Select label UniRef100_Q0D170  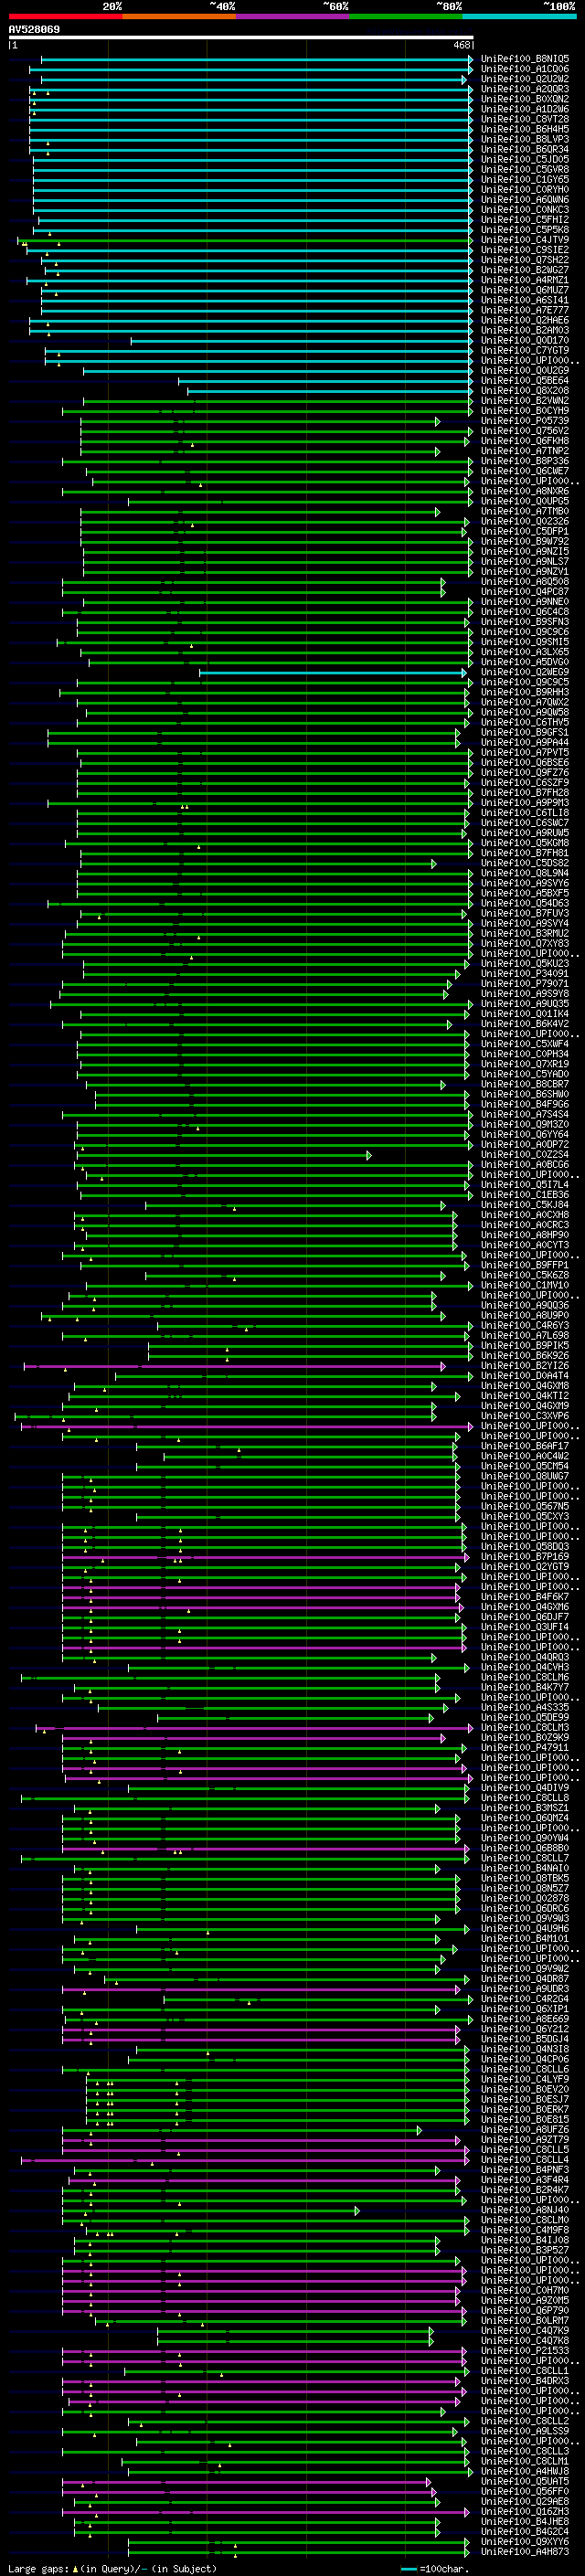tap(525, 340)
